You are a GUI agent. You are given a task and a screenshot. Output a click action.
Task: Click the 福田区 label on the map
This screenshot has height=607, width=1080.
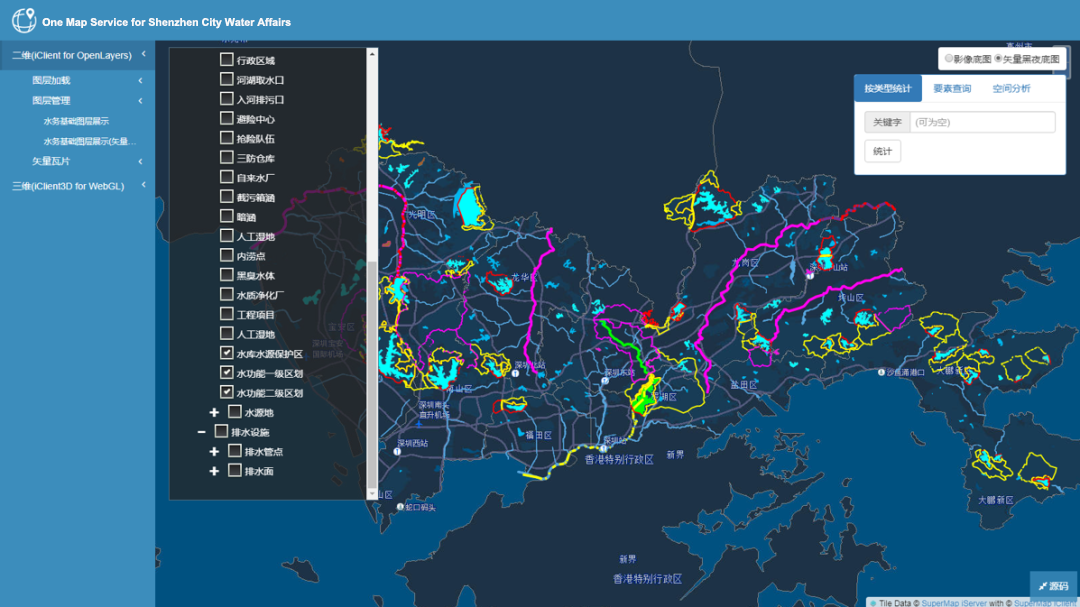tap(539, 435)
